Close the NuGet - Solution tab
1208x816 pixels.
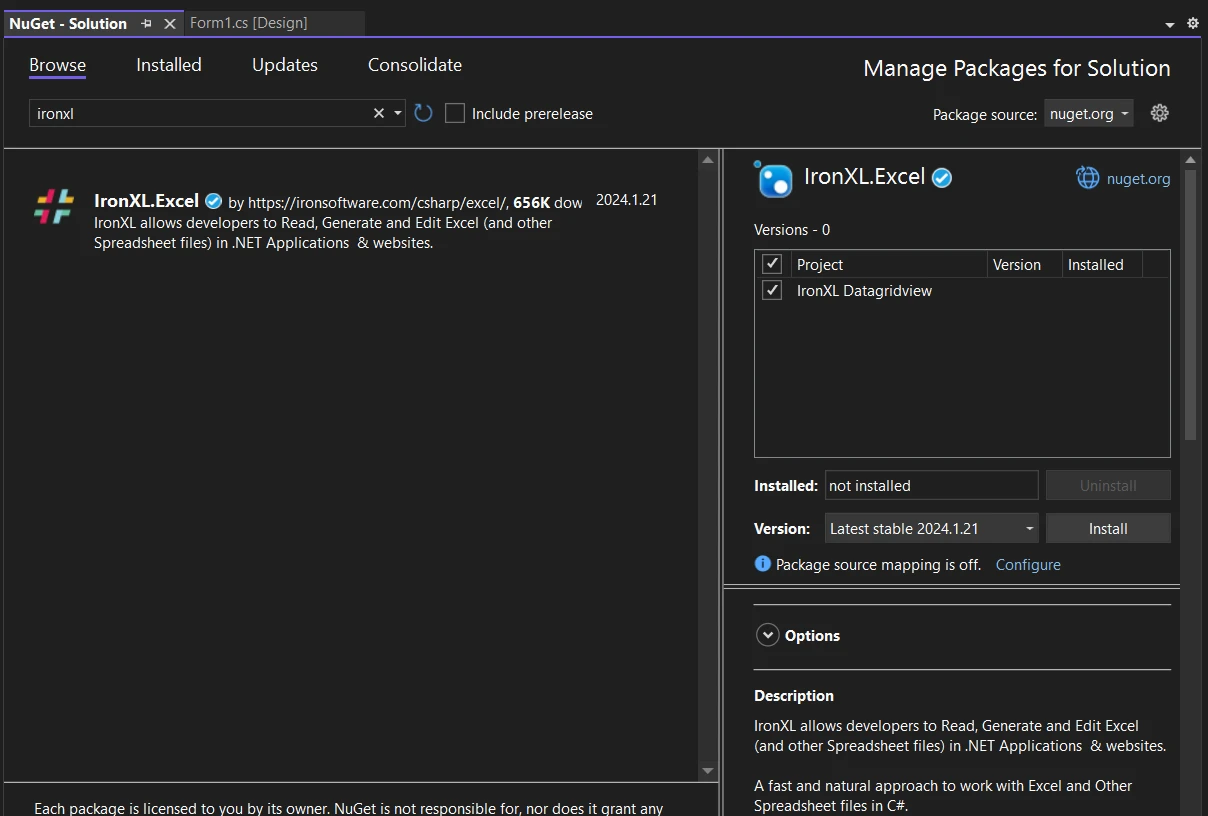click(x=169, y=23)
